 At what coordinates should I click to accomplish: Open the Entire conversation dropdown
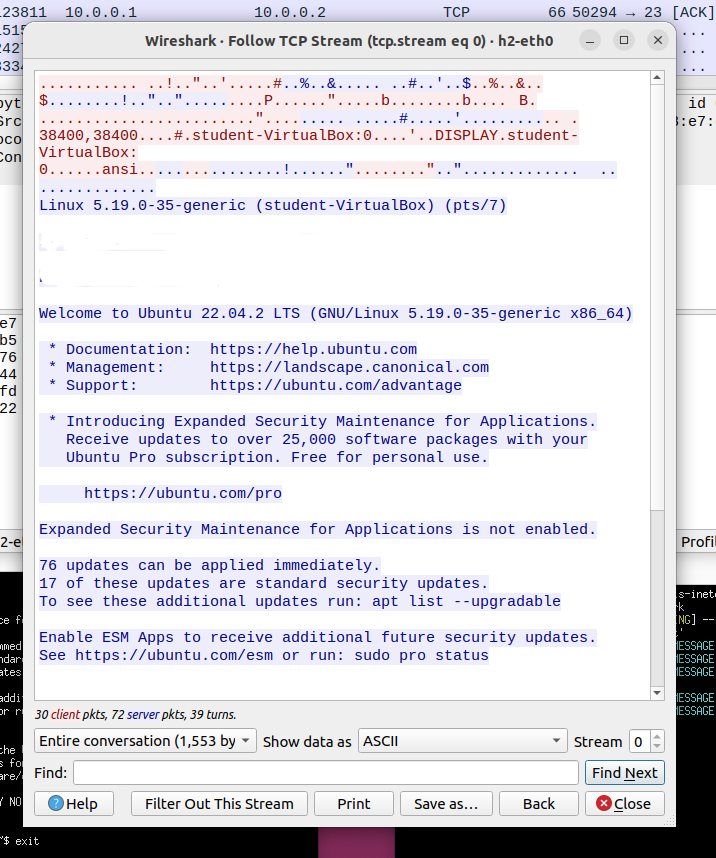coord(145,741)
